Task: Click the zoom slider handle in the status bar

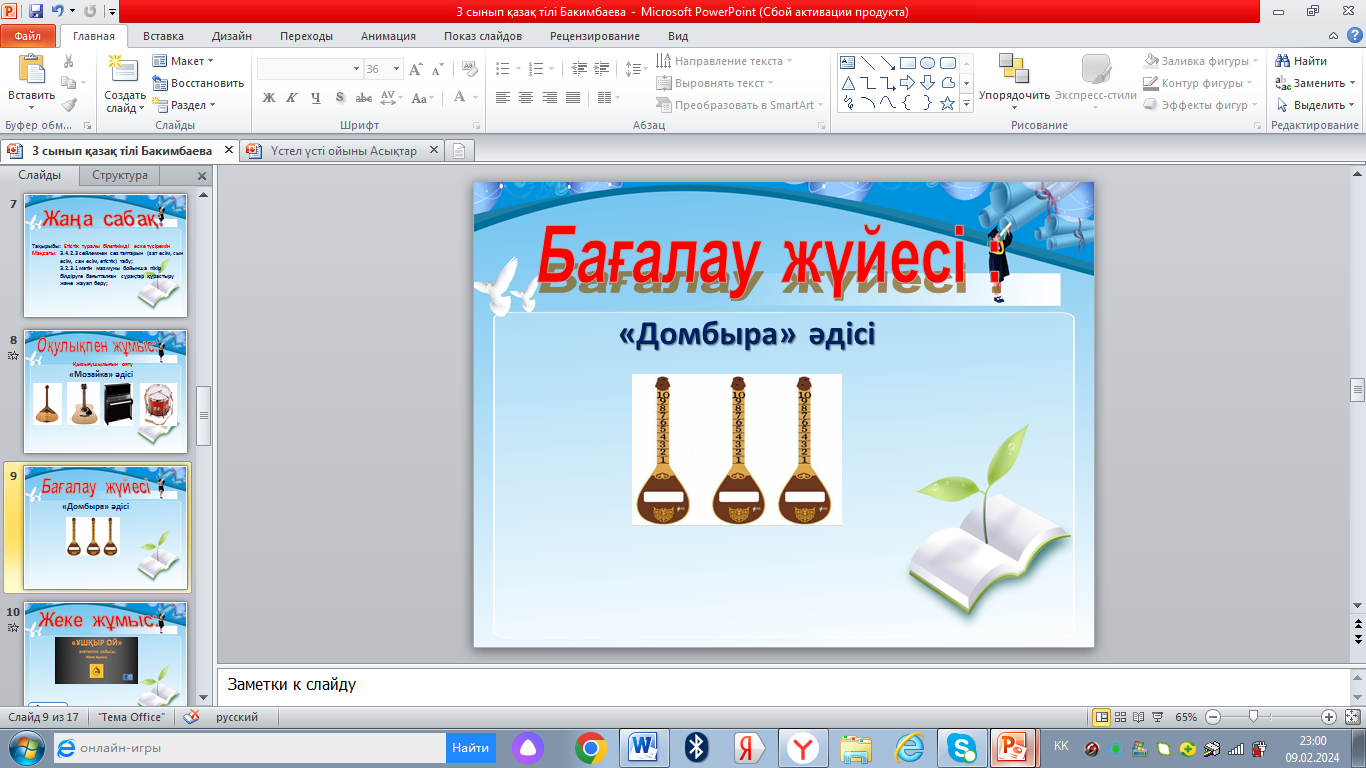Action: pyautogui.click(x=1252, y=717)
